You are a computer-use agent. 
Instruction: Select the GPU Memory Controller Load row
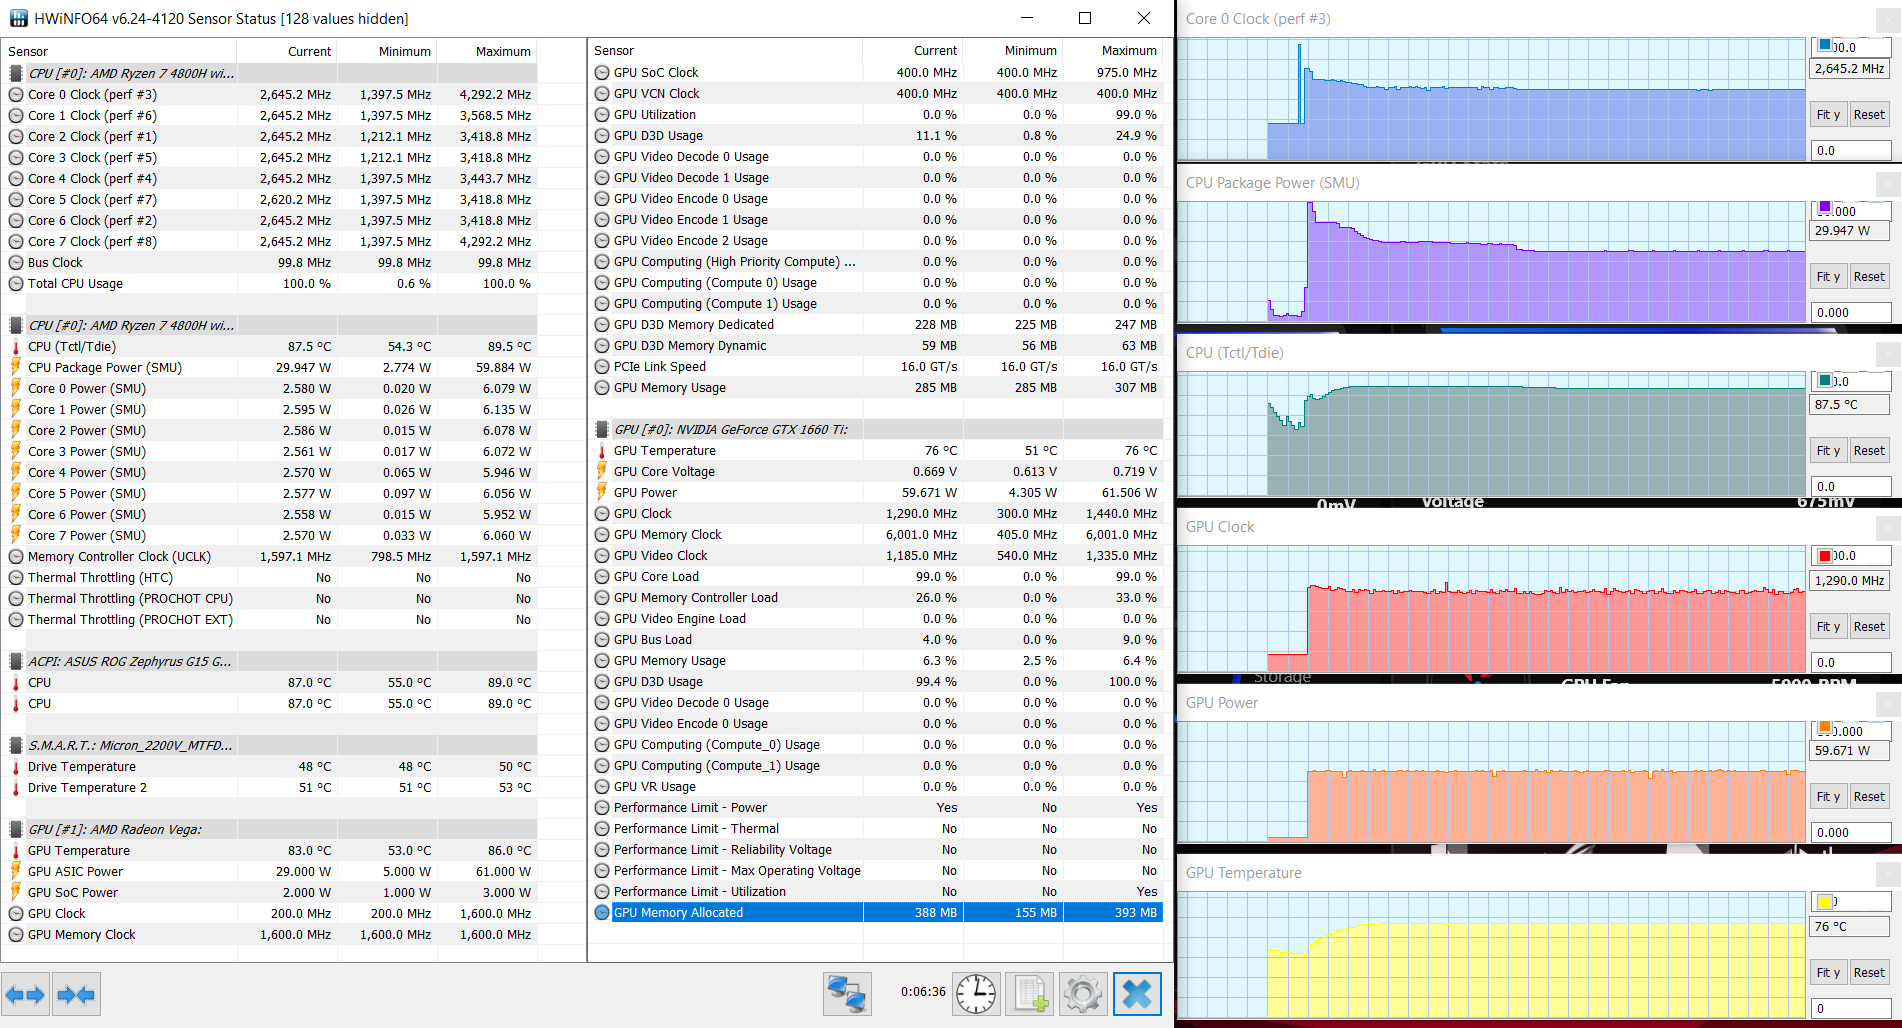876,598
